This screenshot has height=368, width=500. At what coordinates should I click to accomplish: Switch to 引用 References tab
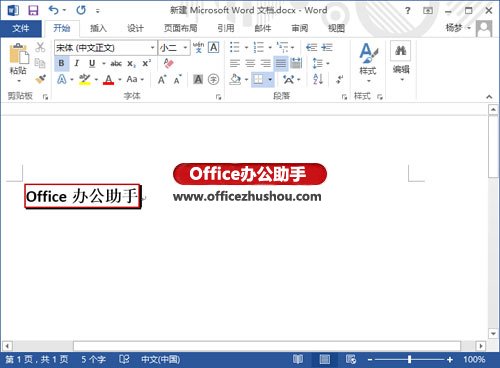point(226,28)
